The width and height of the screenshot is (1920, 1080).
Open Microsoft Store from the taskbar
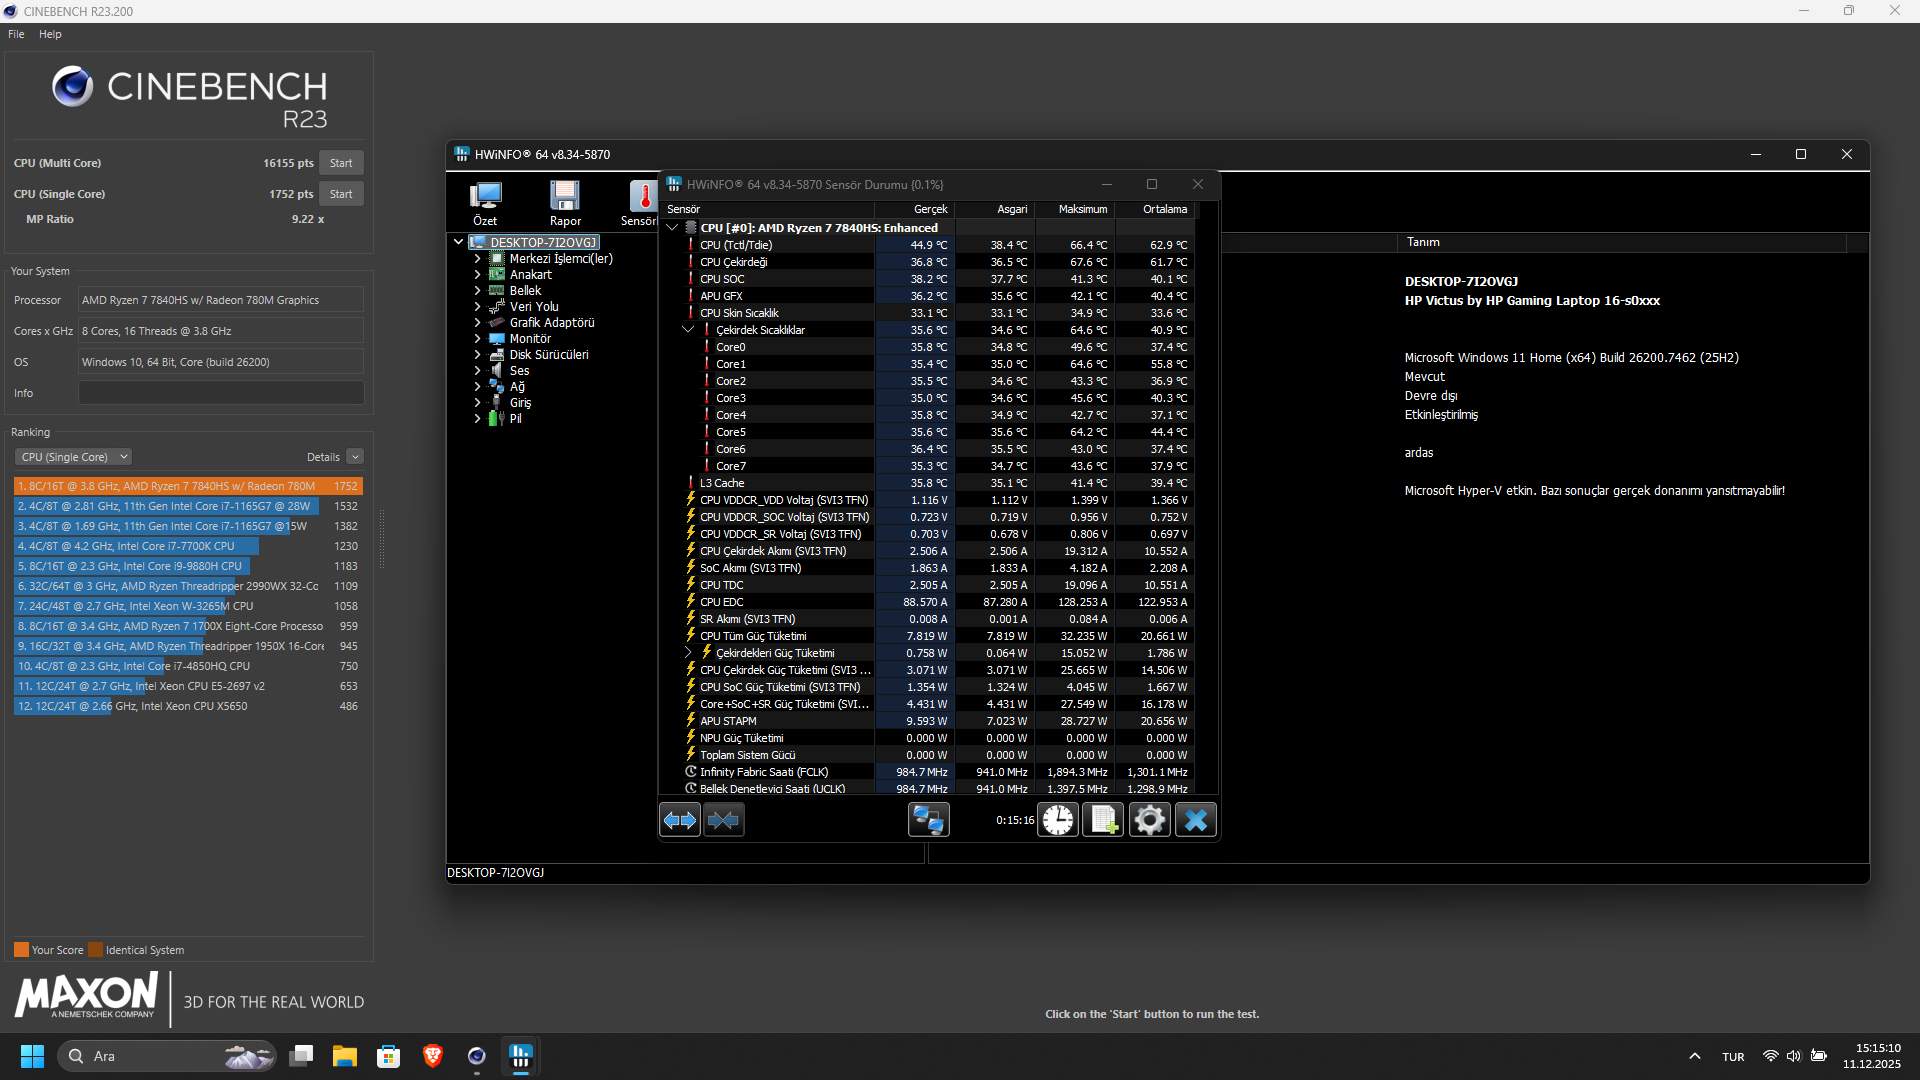pyautogui.click(x=389, y=1056)
